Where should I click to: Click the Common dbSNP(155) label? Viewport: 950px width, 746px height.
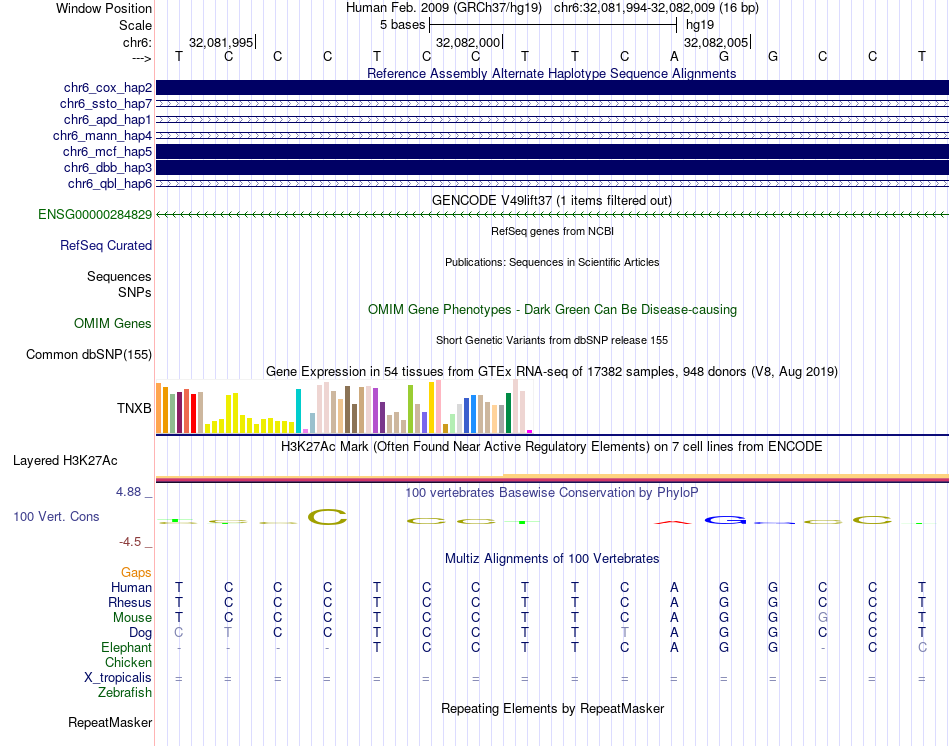(x=89, y=355)
